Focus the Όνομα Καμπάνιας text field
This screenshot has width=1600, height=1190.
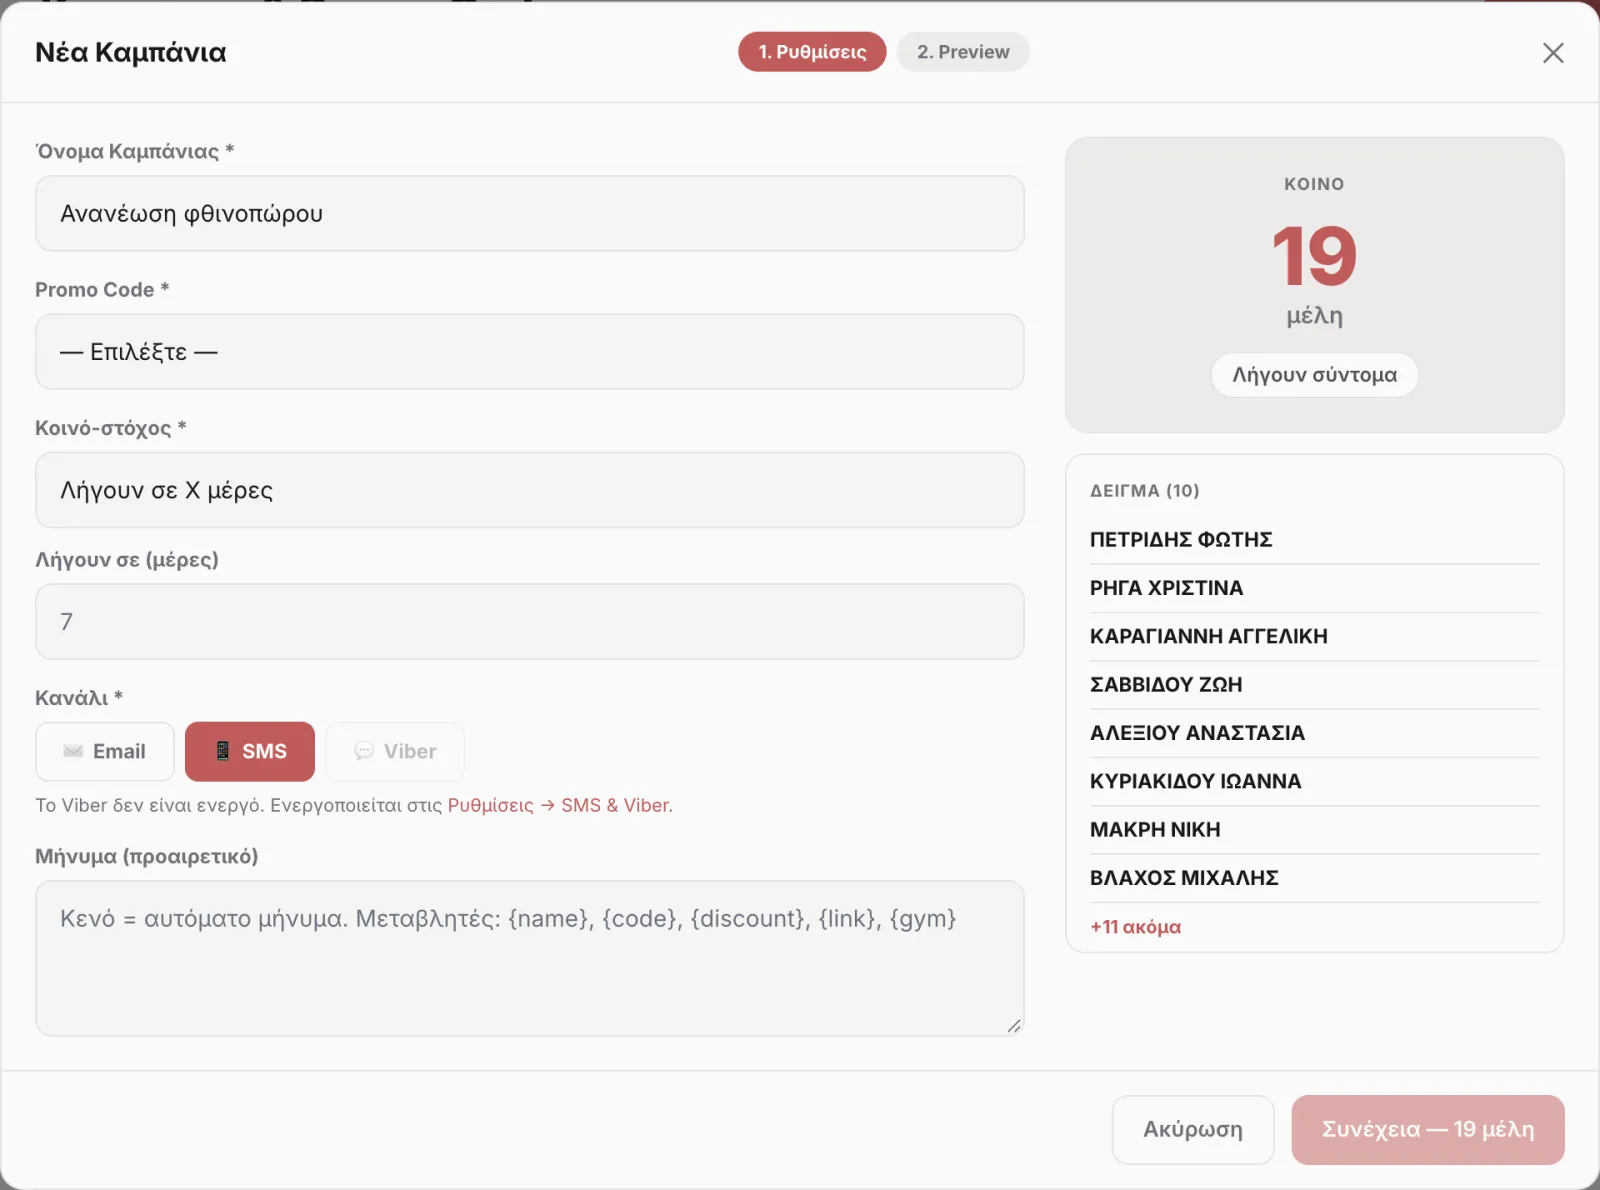coord(529,214)
